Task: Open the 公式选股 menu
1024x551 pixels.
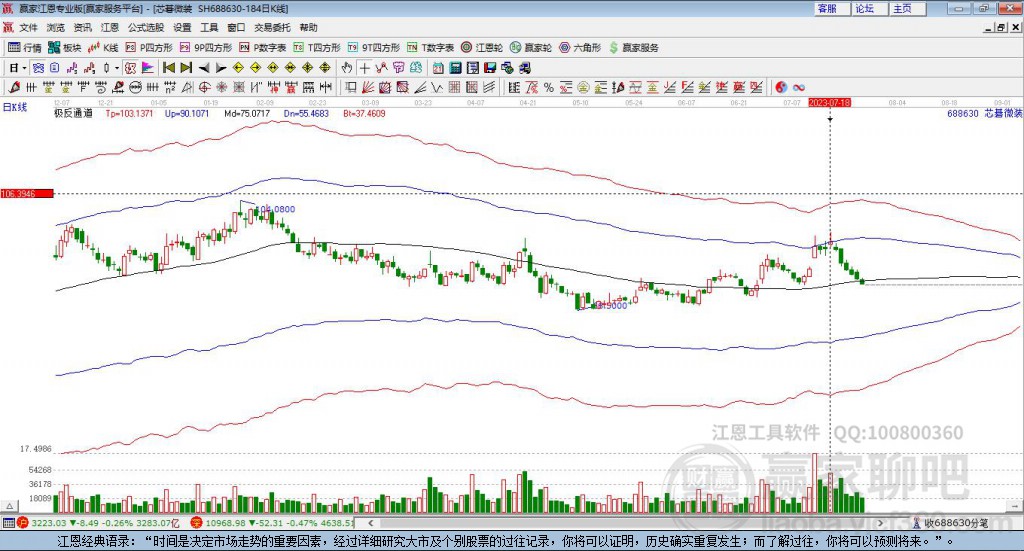Action: pos(145,27)
